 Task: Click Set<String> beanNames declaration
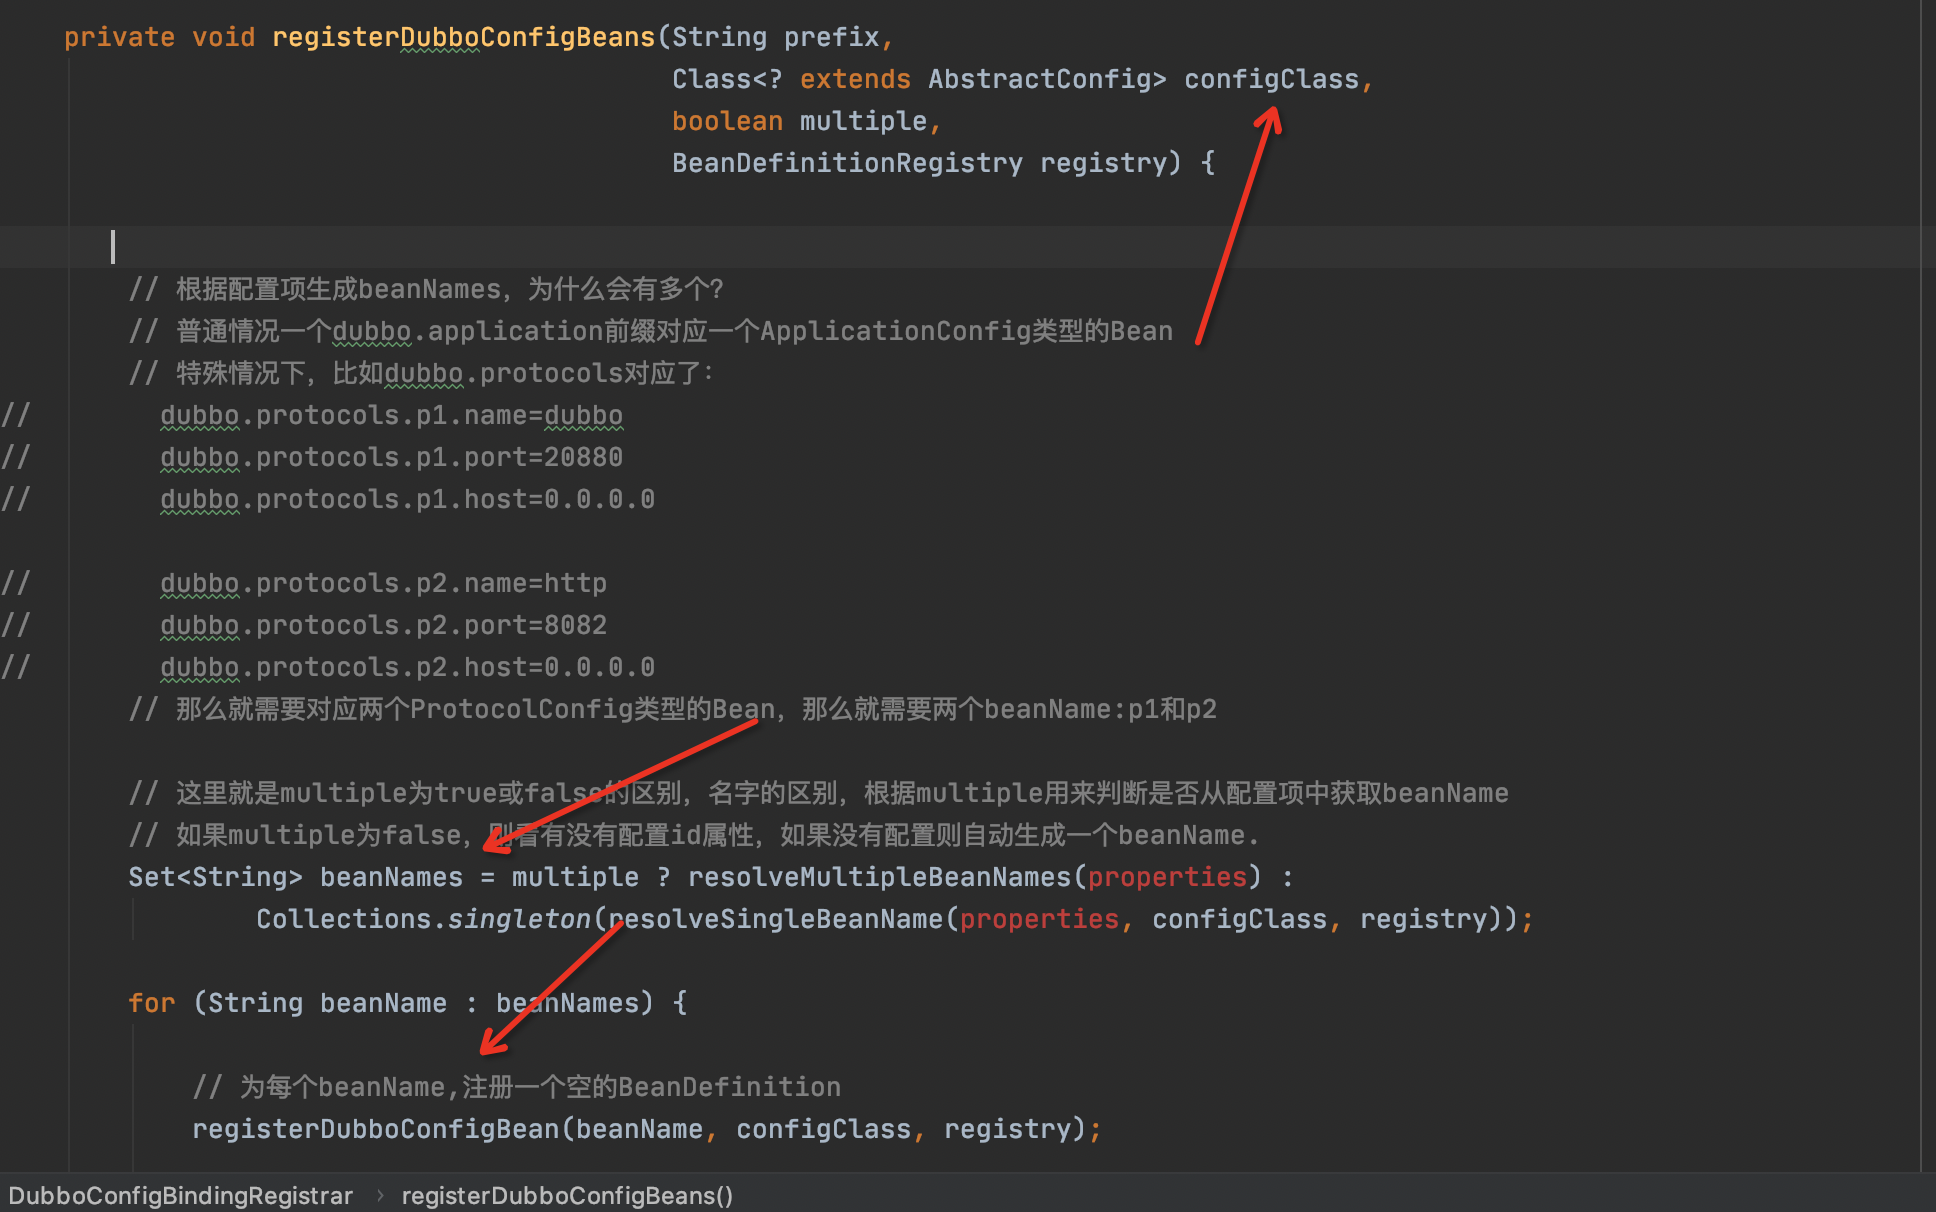[x=295, y=877]
